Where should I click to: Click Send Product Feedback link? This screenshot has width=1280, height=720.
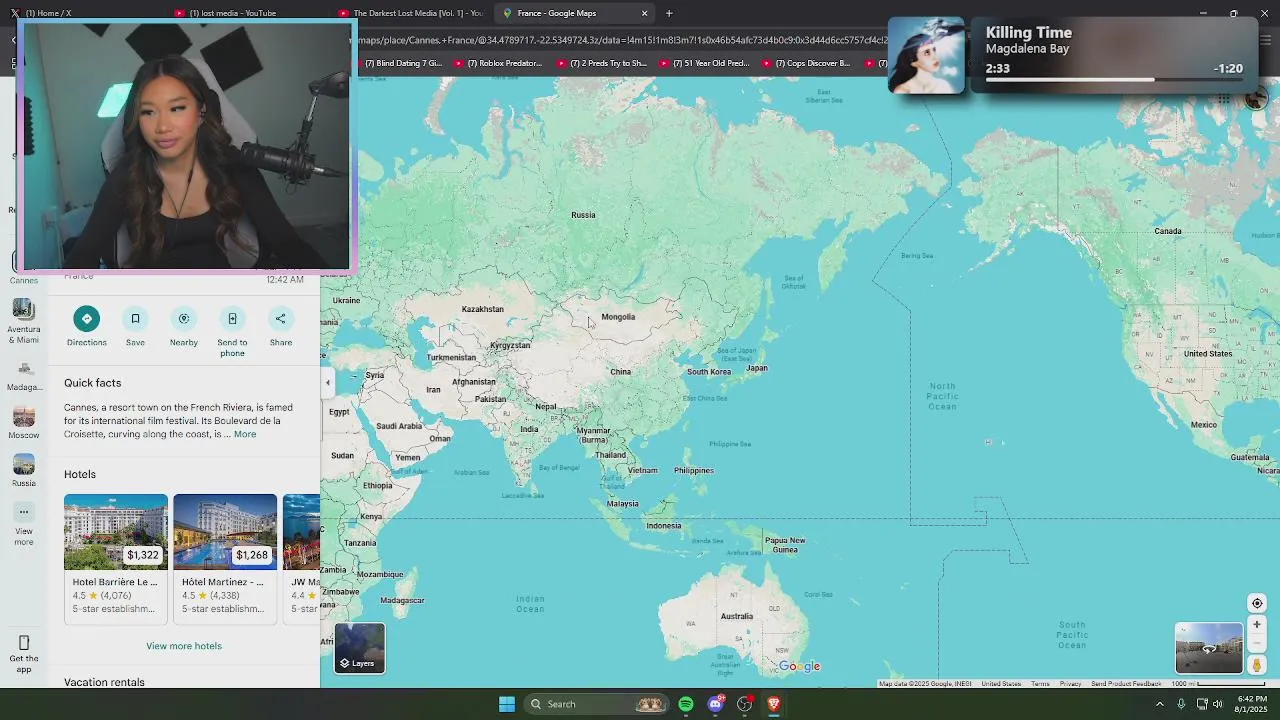(1126, 684)
